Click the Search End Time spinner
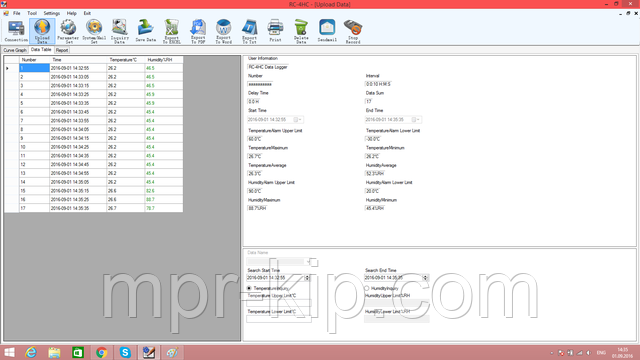The width and height of the screenshot is (640, 360). point(425,278)
